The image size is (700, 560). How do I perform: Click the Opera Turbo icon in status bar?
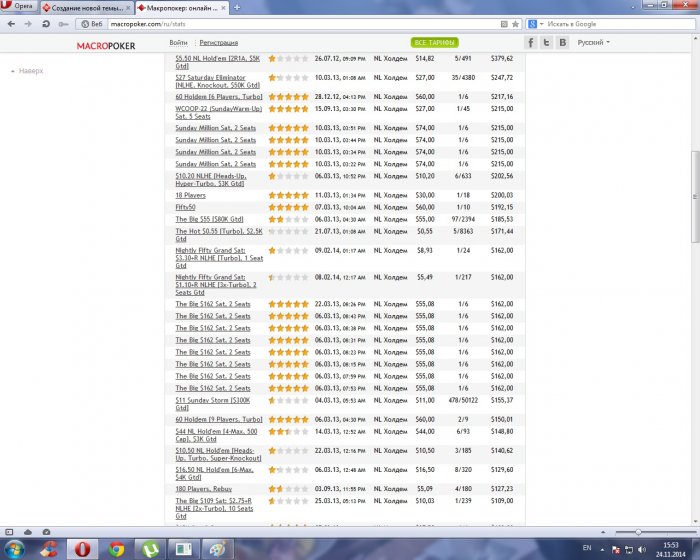point(46,532)
